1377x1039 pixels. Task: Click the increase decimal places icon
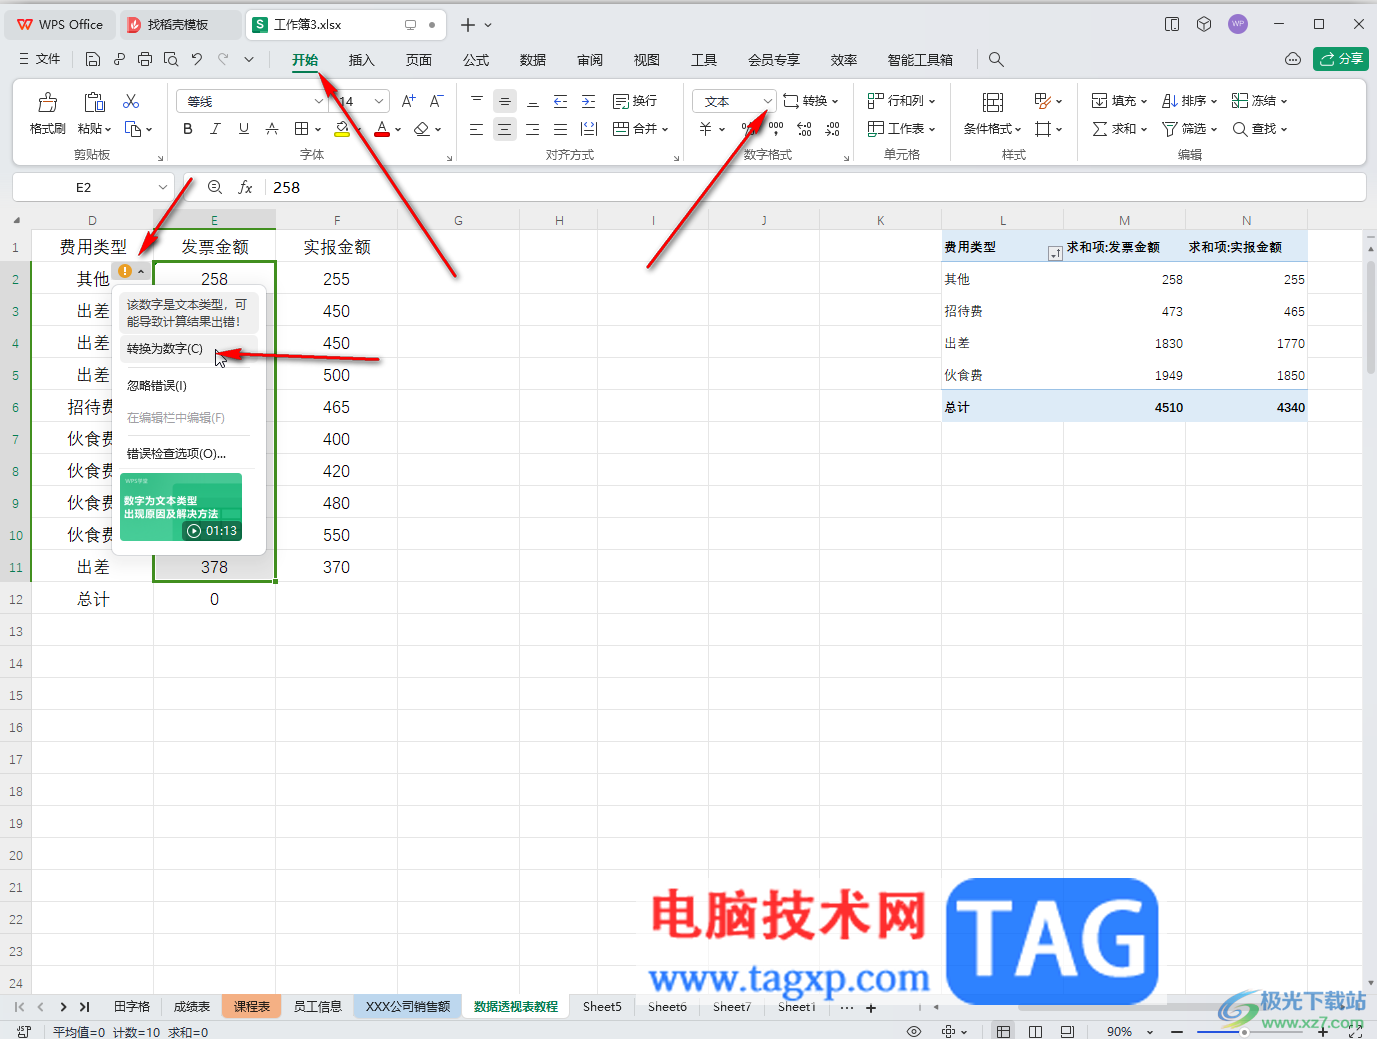tap(804, 129)
